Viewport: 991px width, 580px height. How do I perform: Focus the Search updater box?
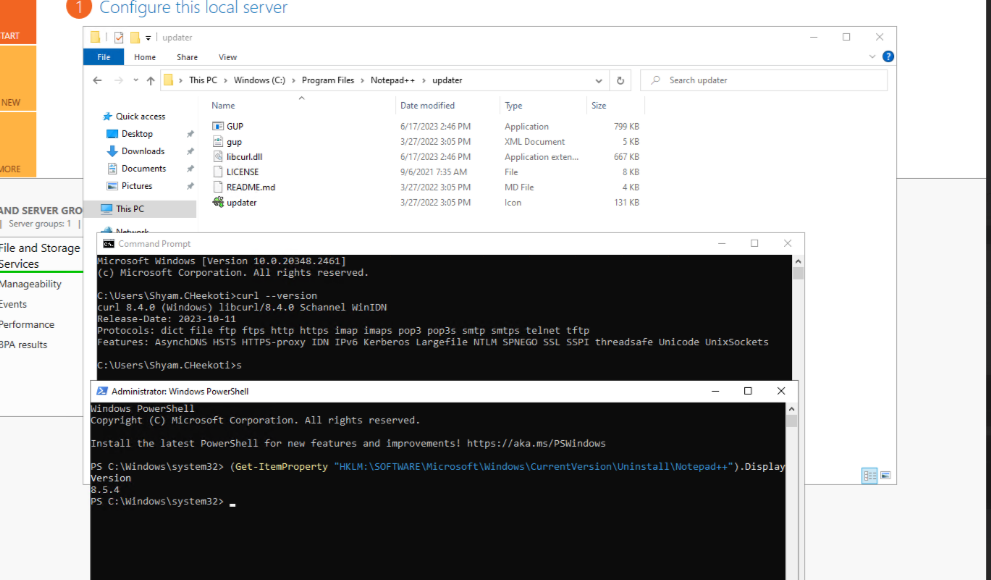[x=763, y=80]
